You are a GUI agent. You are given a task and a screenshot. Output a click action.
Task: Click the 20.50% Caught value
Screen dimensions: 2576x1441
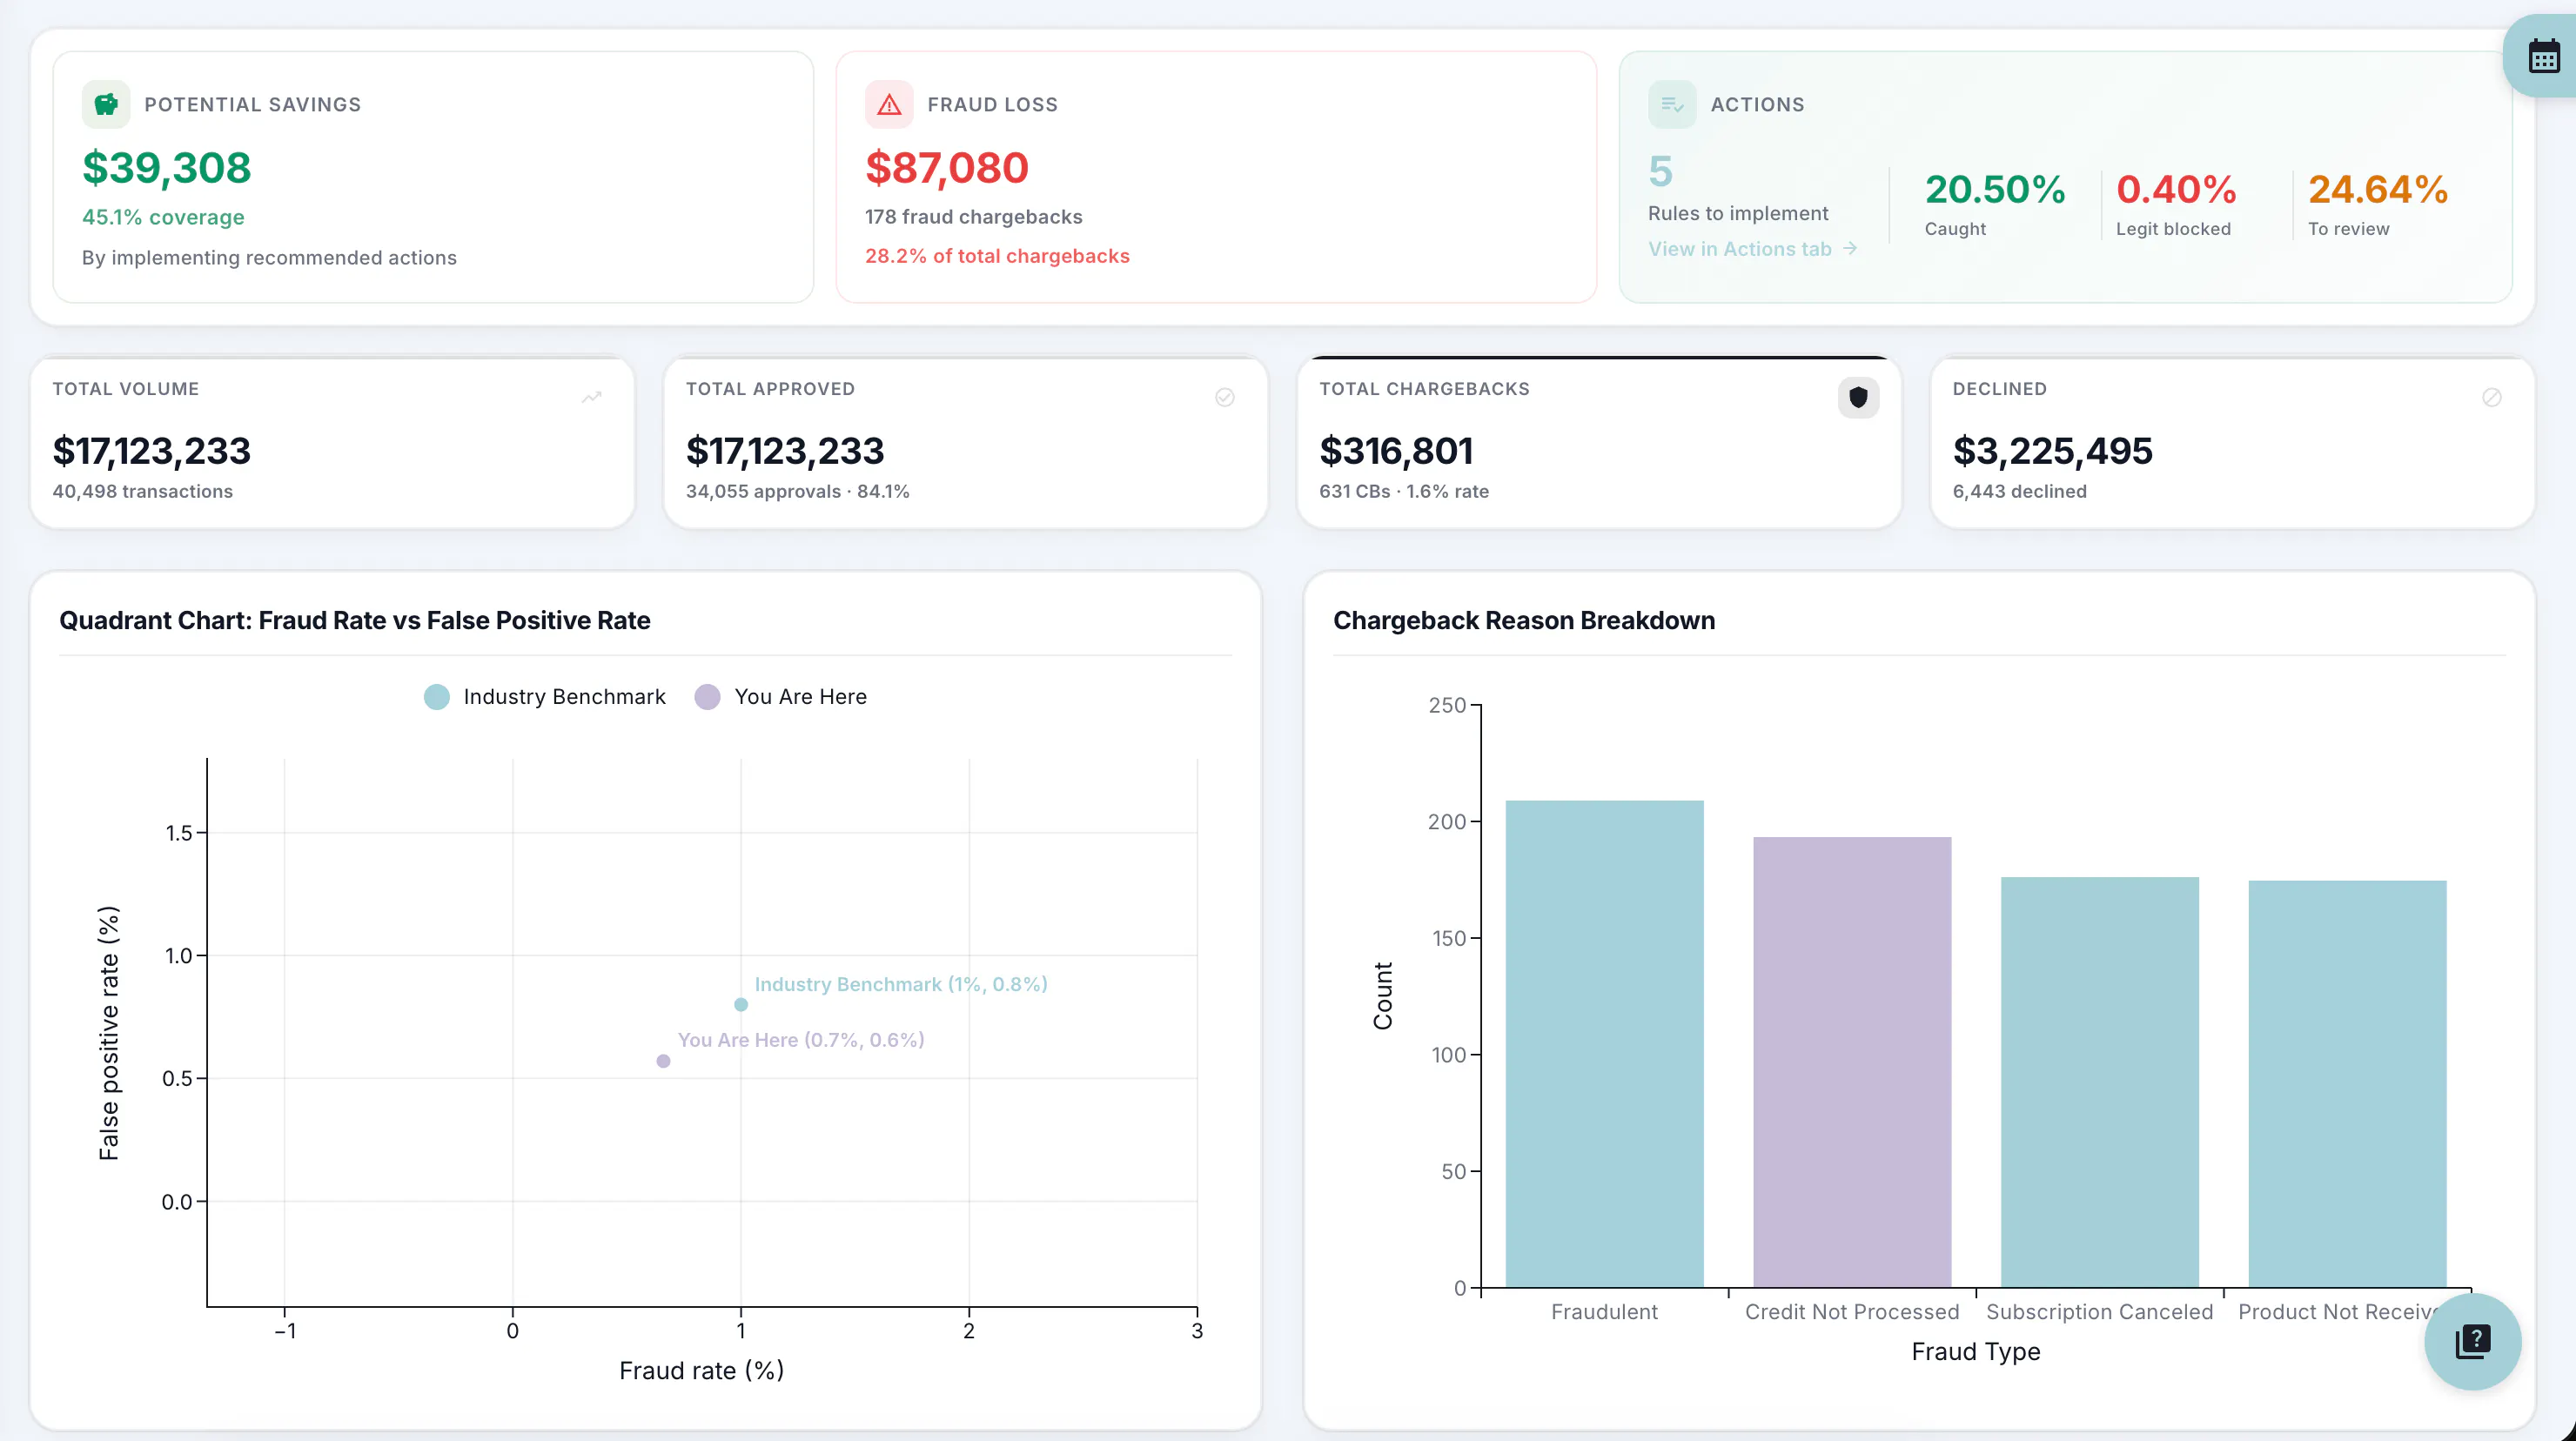click(x=1995, y=189)
